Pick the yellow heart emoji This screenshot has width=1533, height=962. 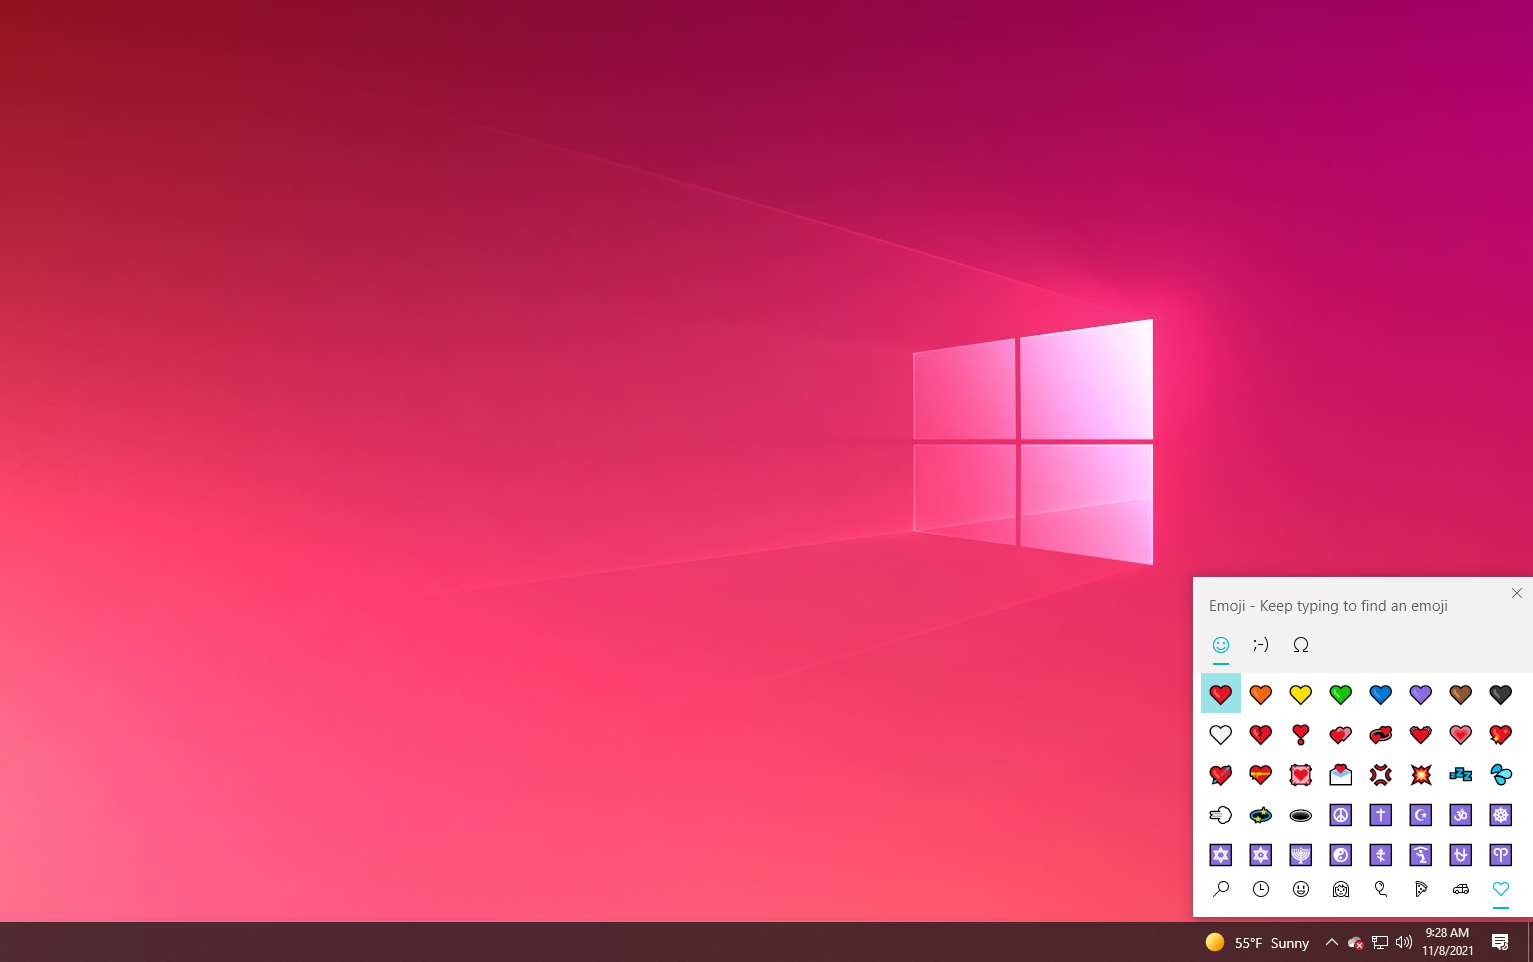click(x=1301, y=694)
